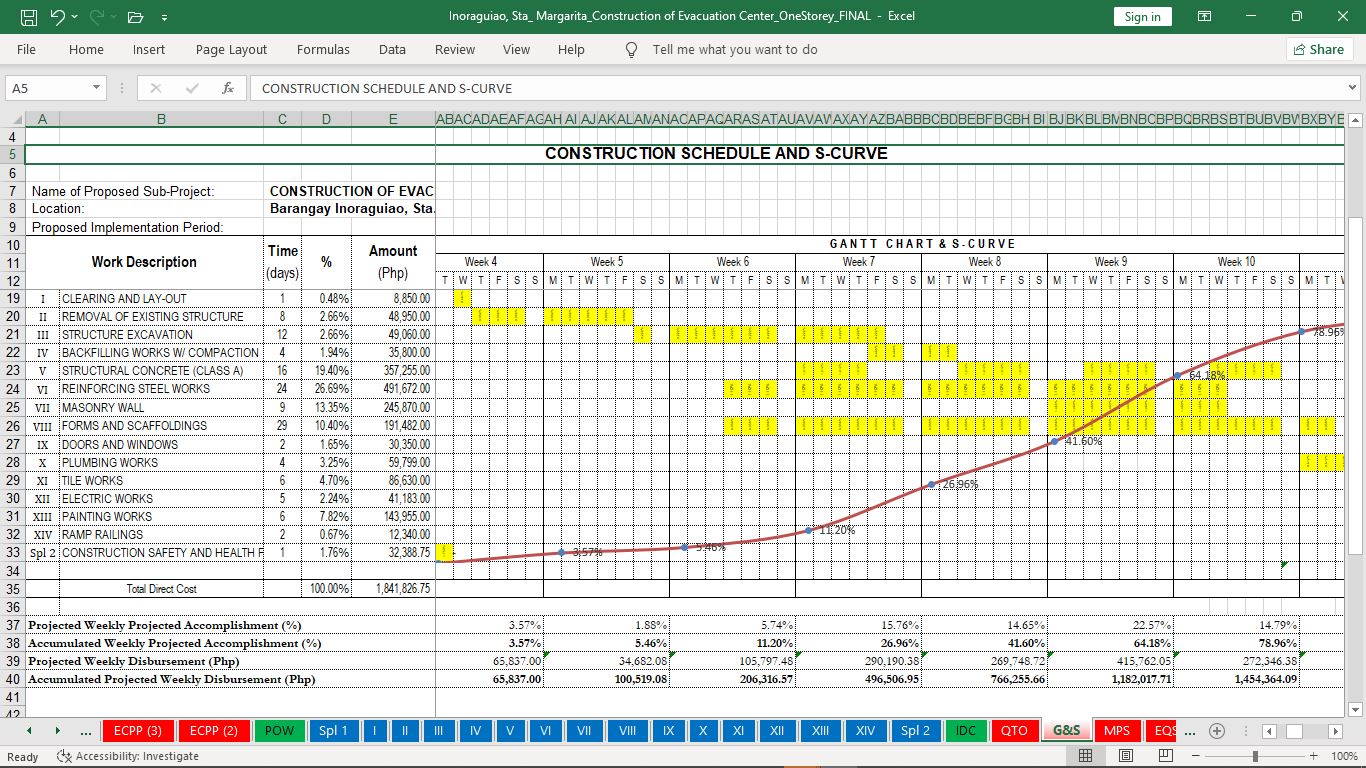The width and height of the screenshot is (1366, 768).
Task: Switch to Page Break Preview in the status bar
Action: [x=1165, y=756]
